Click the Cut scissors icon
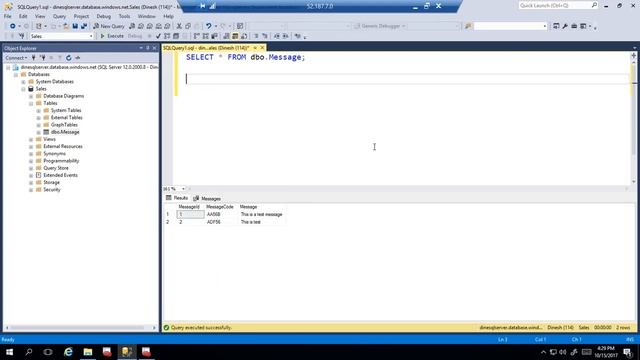This screenshot has width=640, height=360. point(179,26)
